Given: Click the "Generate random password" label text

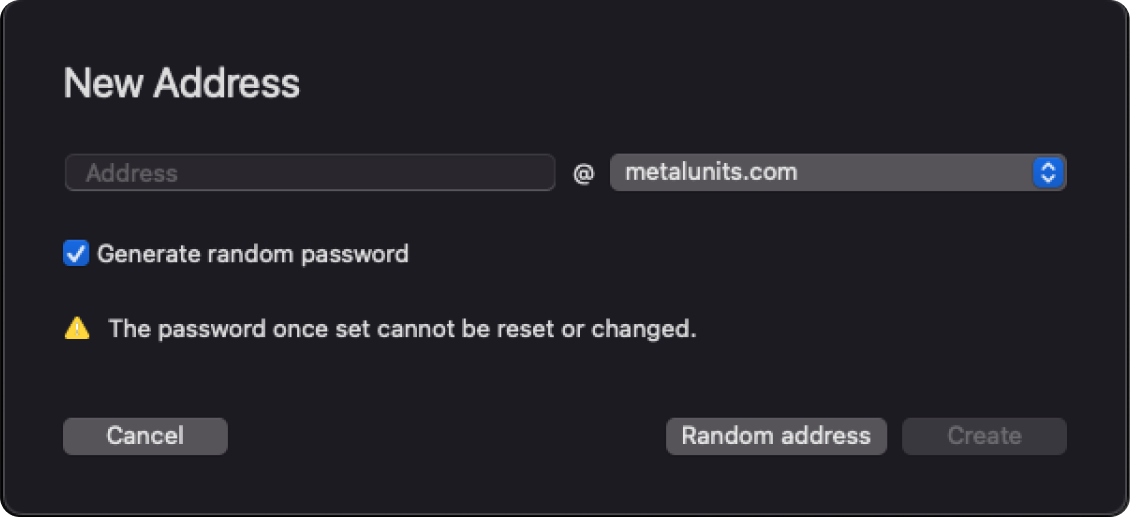Looking at the screenshot, I should [252, 254].
